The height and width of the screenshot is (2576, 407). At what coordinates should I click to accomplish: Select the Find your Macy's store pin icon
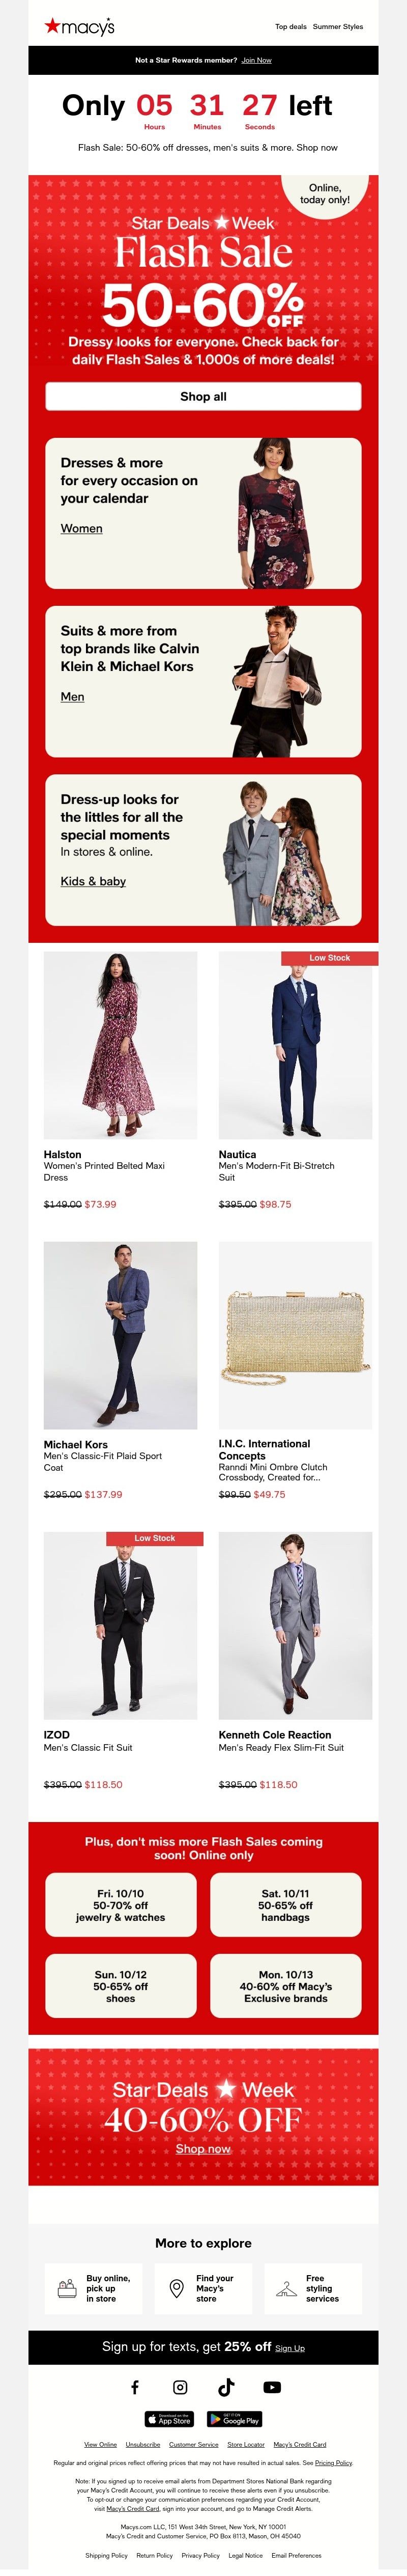pyautogui.click(x=177, y=2288)
